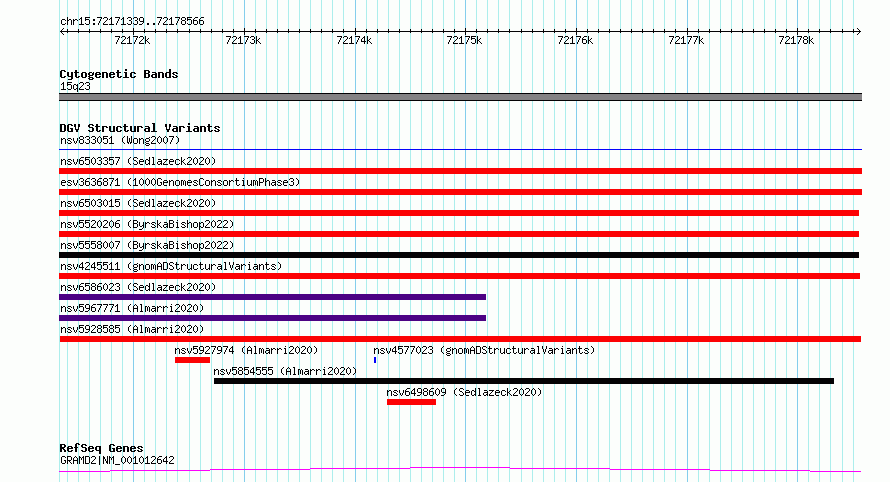Screen dimensions: 890x482
Task: Click the black nsv5558007 variant bar
Action: click(459, 255)
